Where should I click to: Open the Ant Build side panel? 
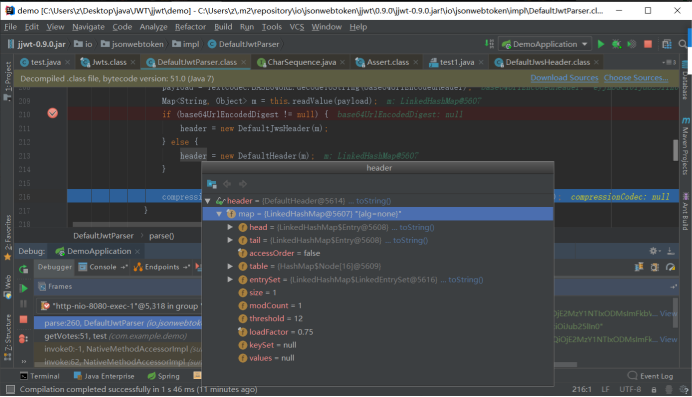(x=684, y=212)
